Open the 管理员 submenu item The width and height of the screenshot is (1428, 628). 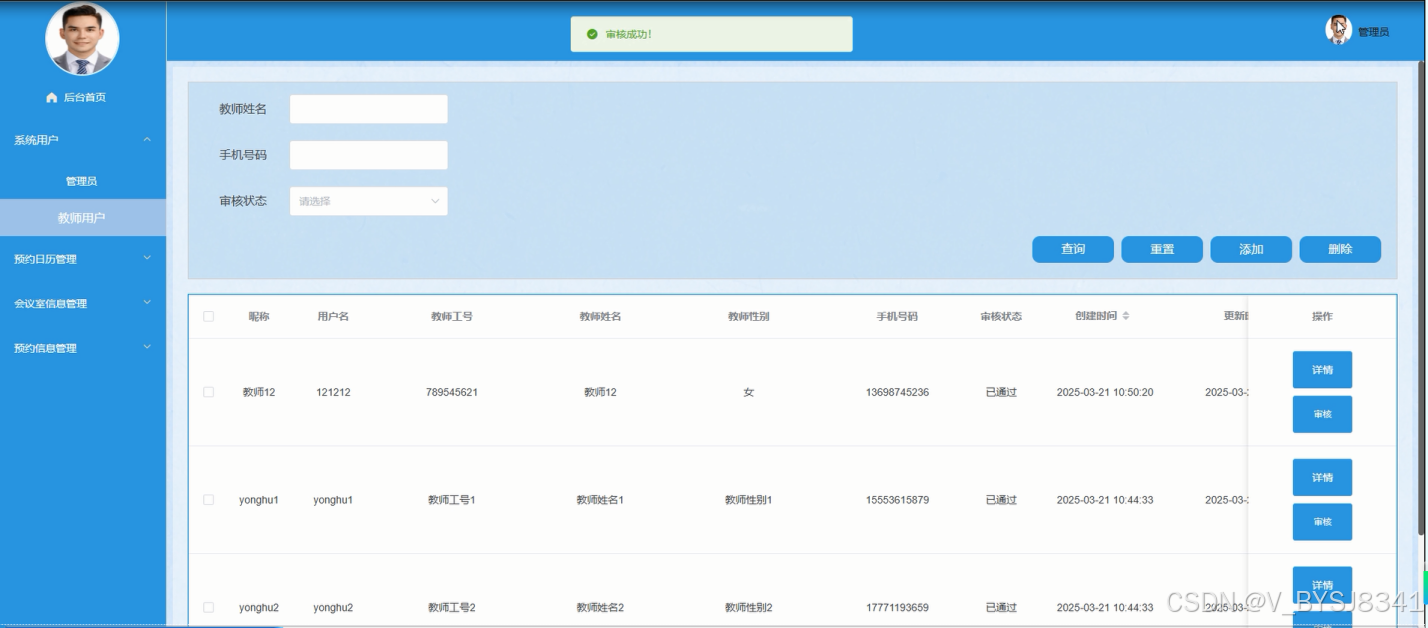pos(82,181)
